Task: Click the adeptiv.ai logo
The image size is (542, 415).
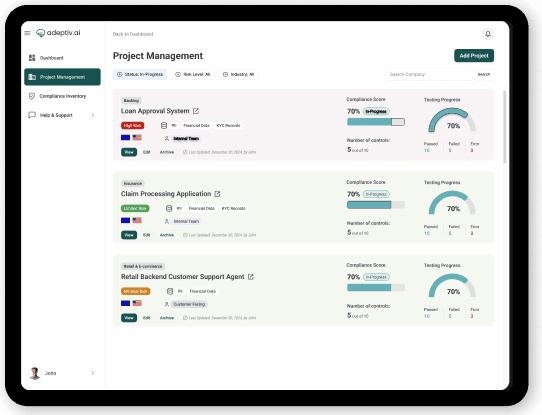Action: click(x=58, y=33)
